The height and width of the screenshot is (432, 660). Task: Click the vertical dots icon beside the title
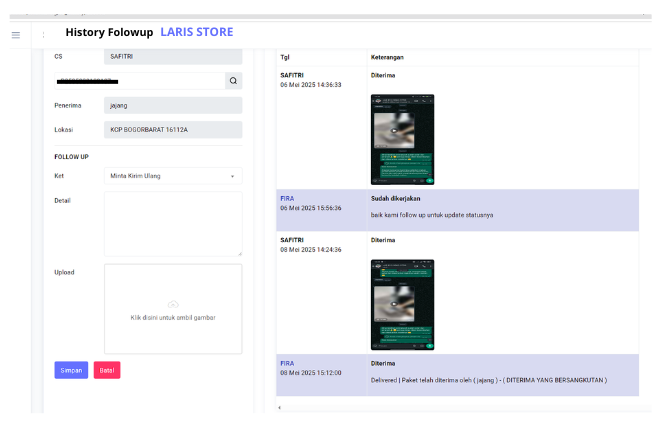(x=43, y=35)
